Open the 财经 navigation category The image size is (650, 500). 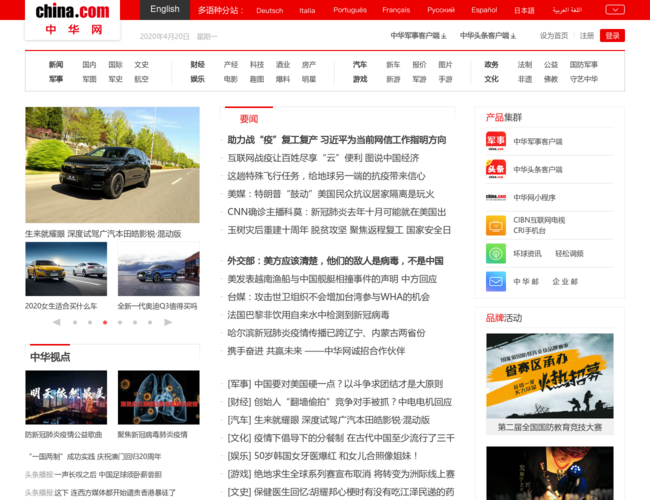[198, 64]
